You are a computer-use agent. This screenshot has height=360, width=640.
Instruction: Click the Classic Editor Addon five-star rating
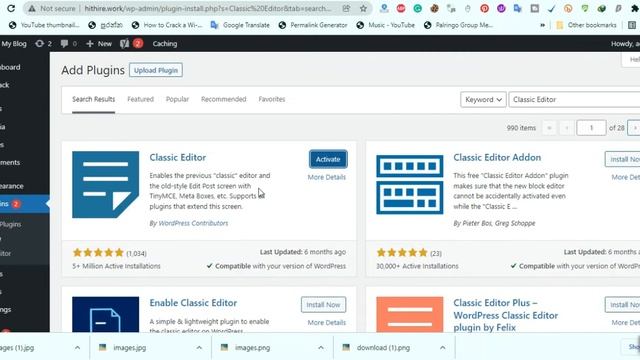(x=402, y=253)
